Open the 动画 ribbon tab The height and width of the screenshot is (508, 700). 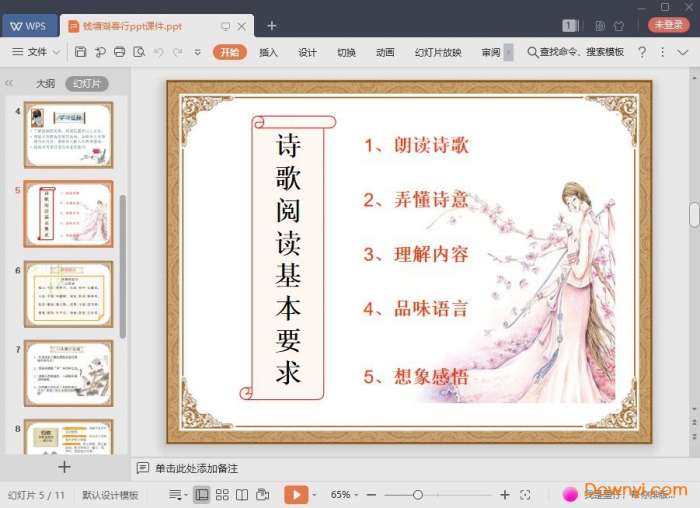385,52
